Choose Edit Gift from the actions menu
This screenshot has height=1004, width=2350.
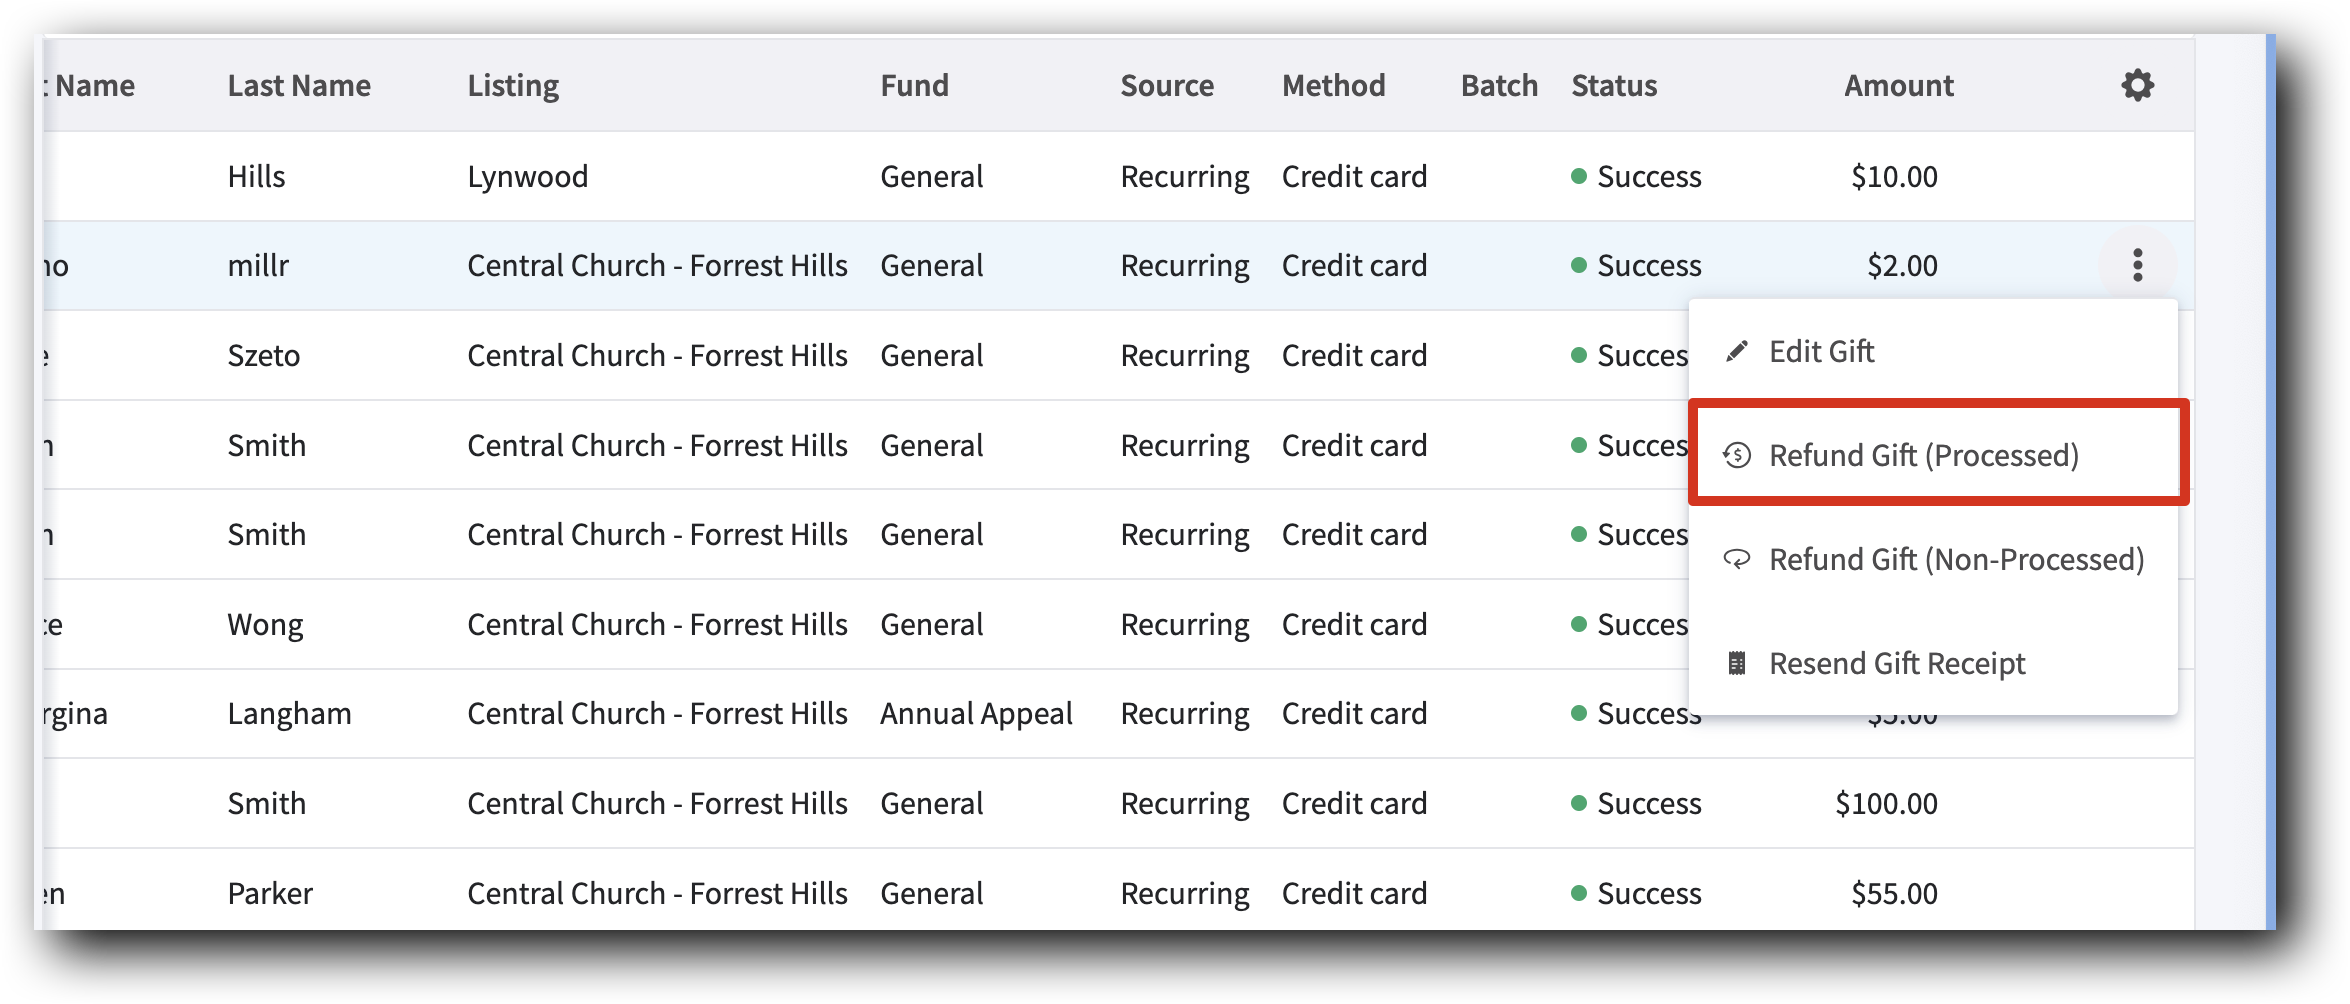click(1821, 351)
